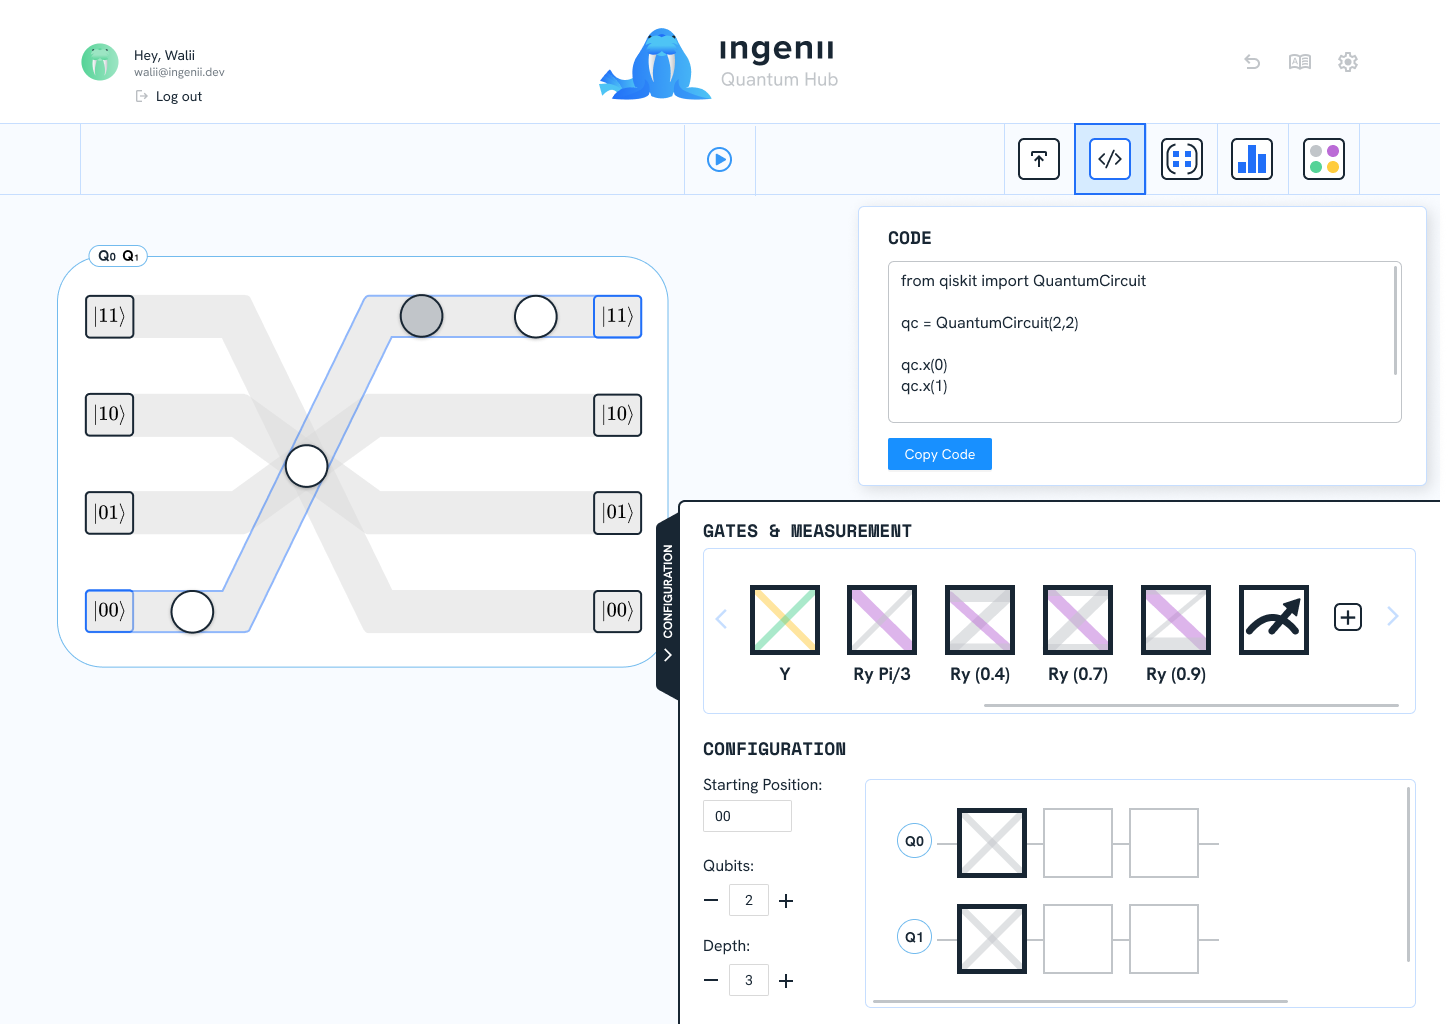The width and height of the screenshot is (1448, 1024).
Task: Open the glossary book icon
Action: (1300, 62)
